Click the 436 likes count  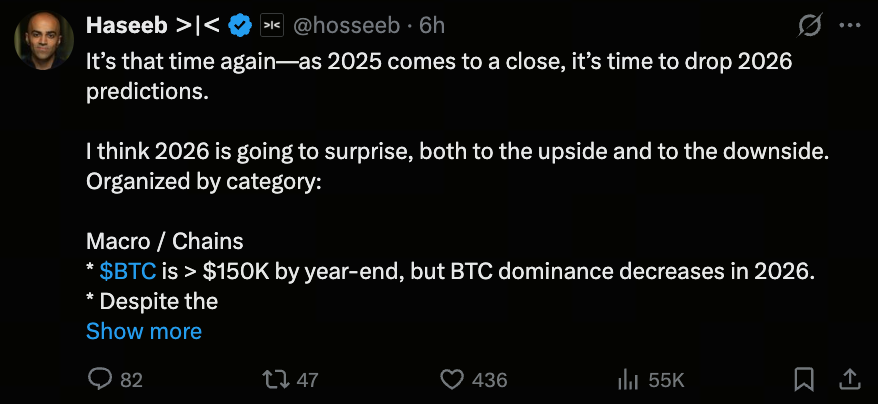pos(490,380)
